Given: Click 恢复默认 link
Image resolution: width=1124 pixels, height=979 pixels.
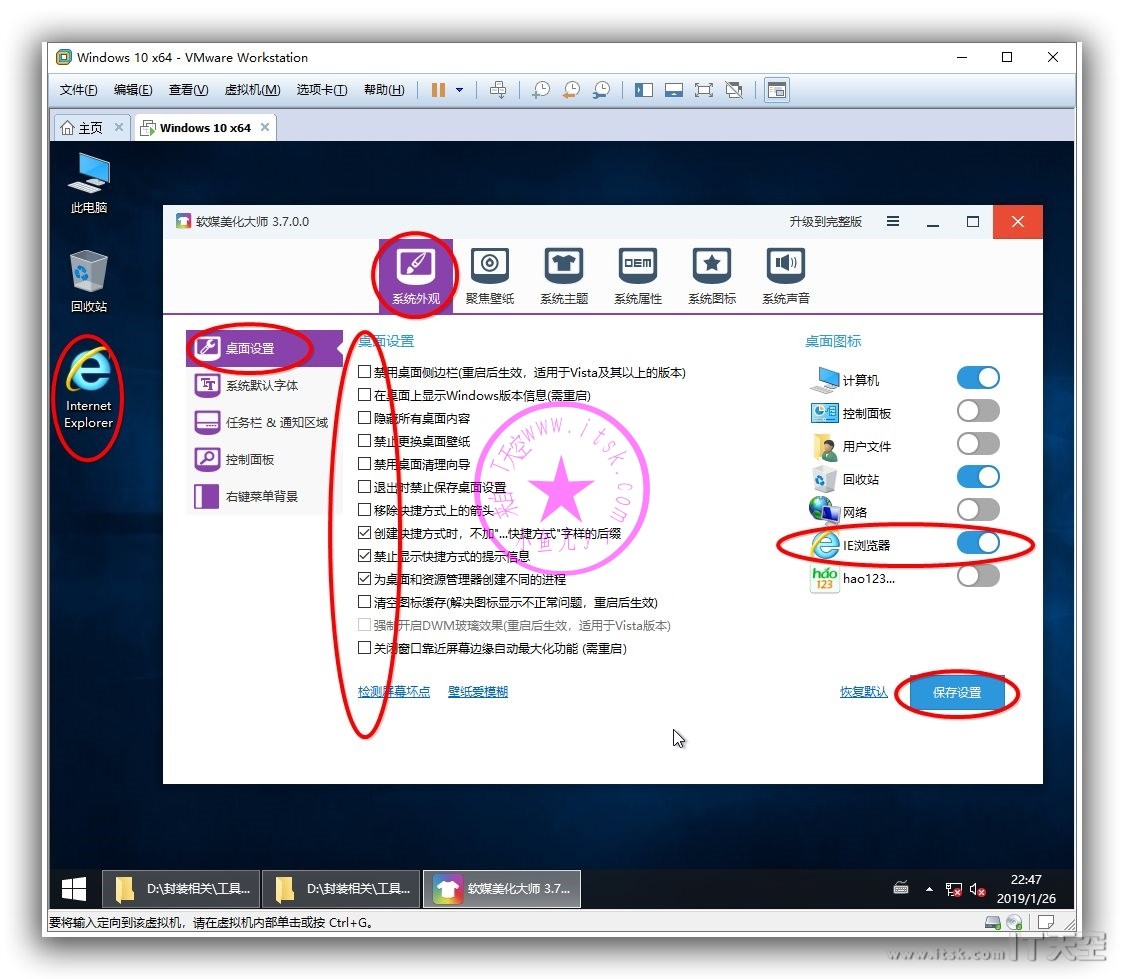Looking at the screenshot, I should click(863, 692).
